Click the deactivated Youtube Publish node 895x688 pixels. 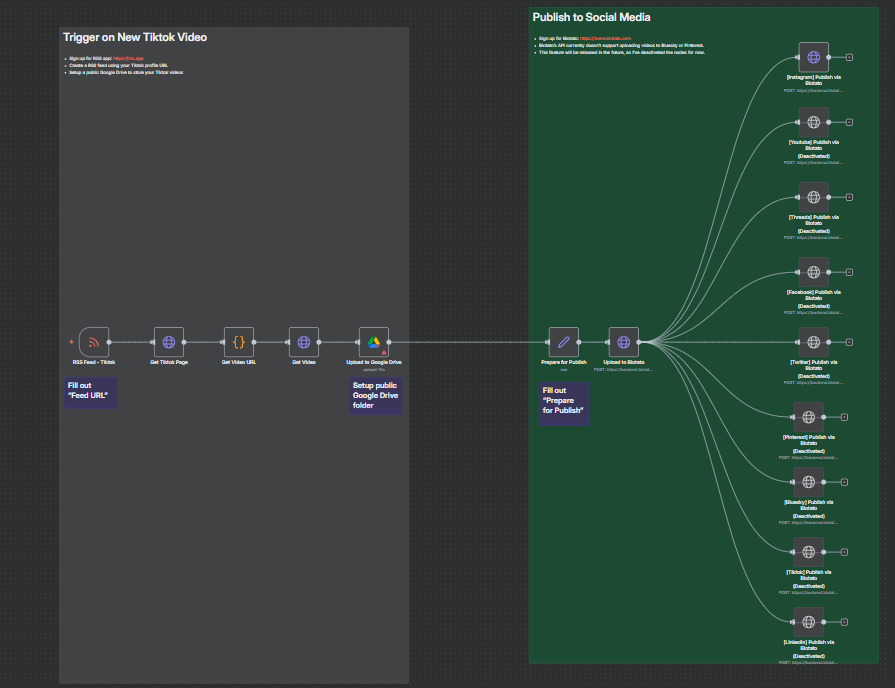tap(814, 122)
